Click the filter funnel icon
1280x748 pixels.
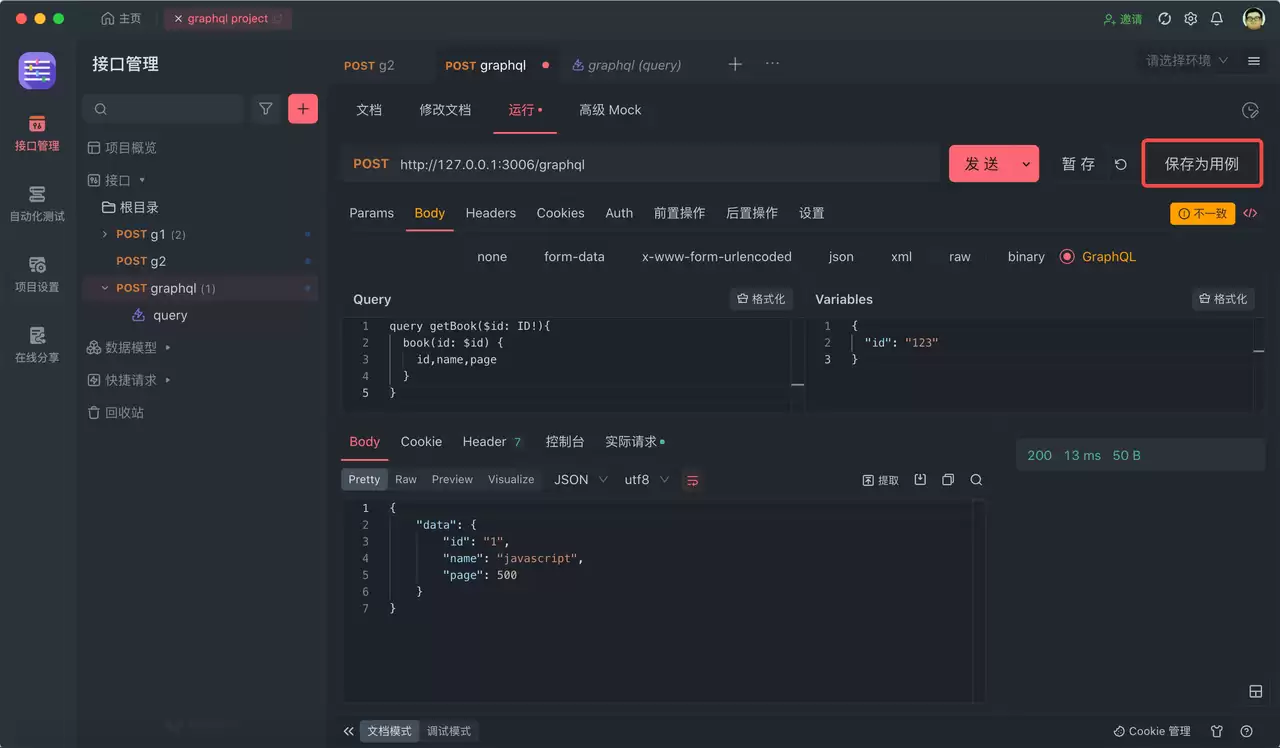pos(265,109)
